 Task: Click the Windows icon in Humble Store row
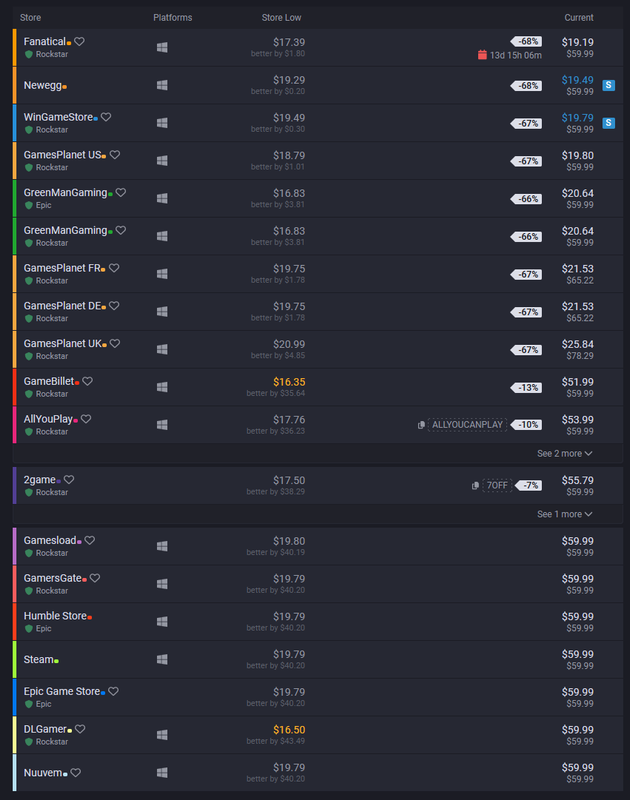click(162, 622)
